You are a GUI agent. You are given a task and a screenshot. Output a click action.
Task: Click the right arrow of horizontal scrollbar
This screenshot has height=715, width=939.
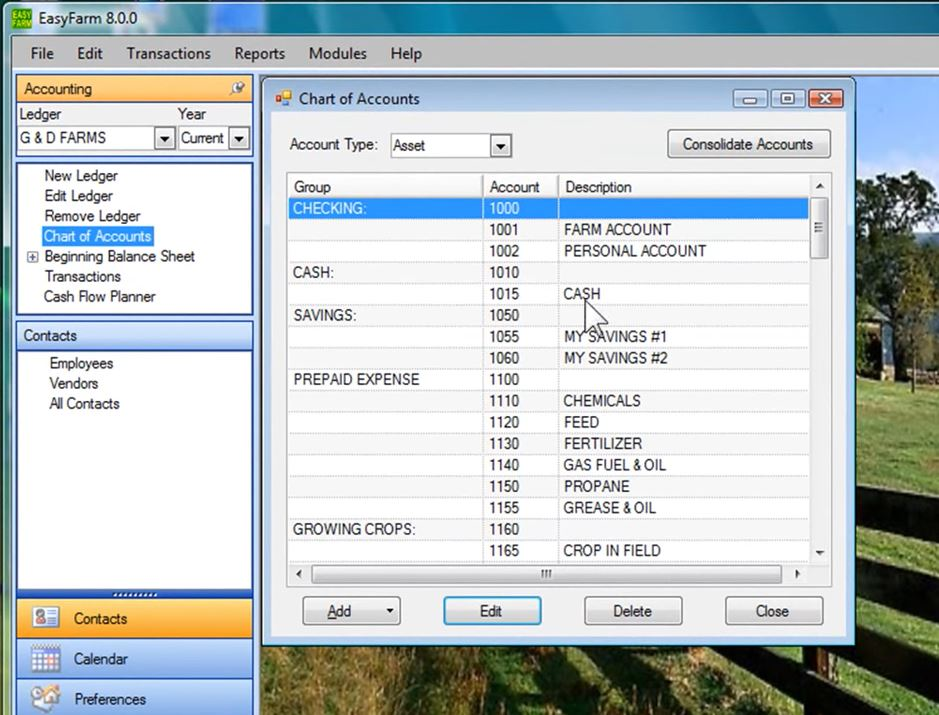click(x=797, y=574)
